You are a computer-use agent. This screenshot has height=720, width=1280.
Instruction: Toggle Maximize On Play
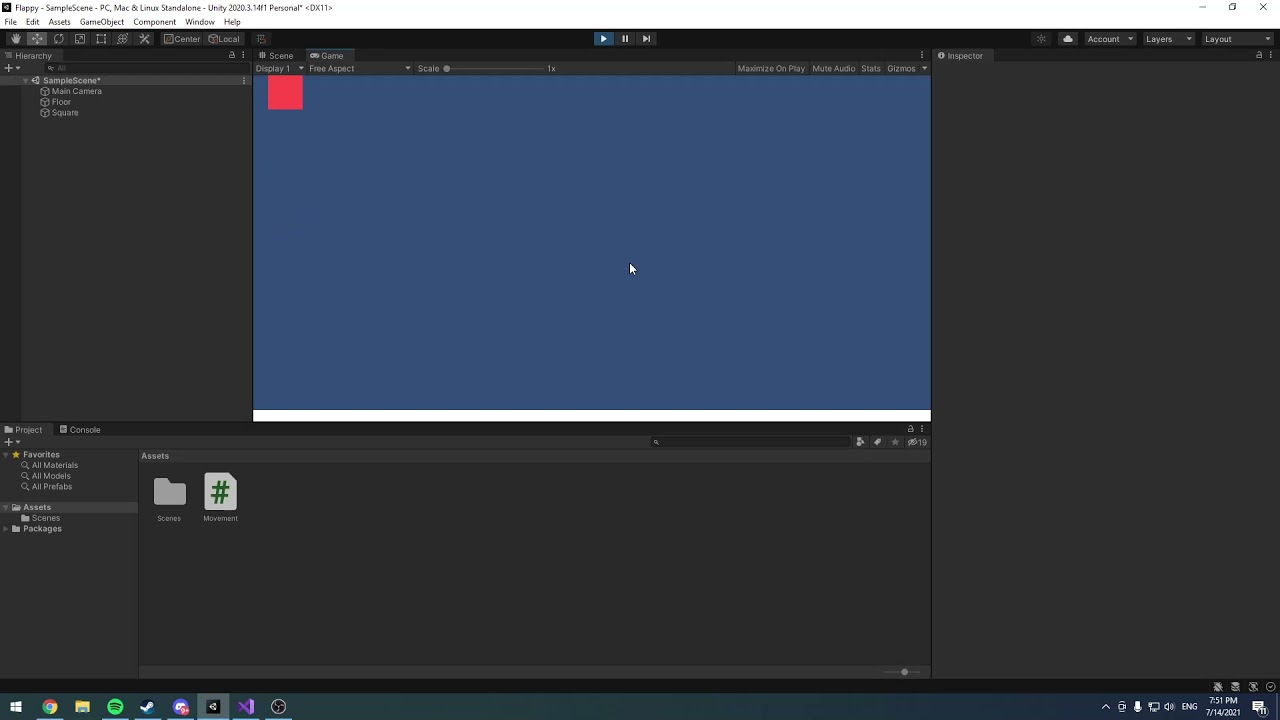pos(770,68)
